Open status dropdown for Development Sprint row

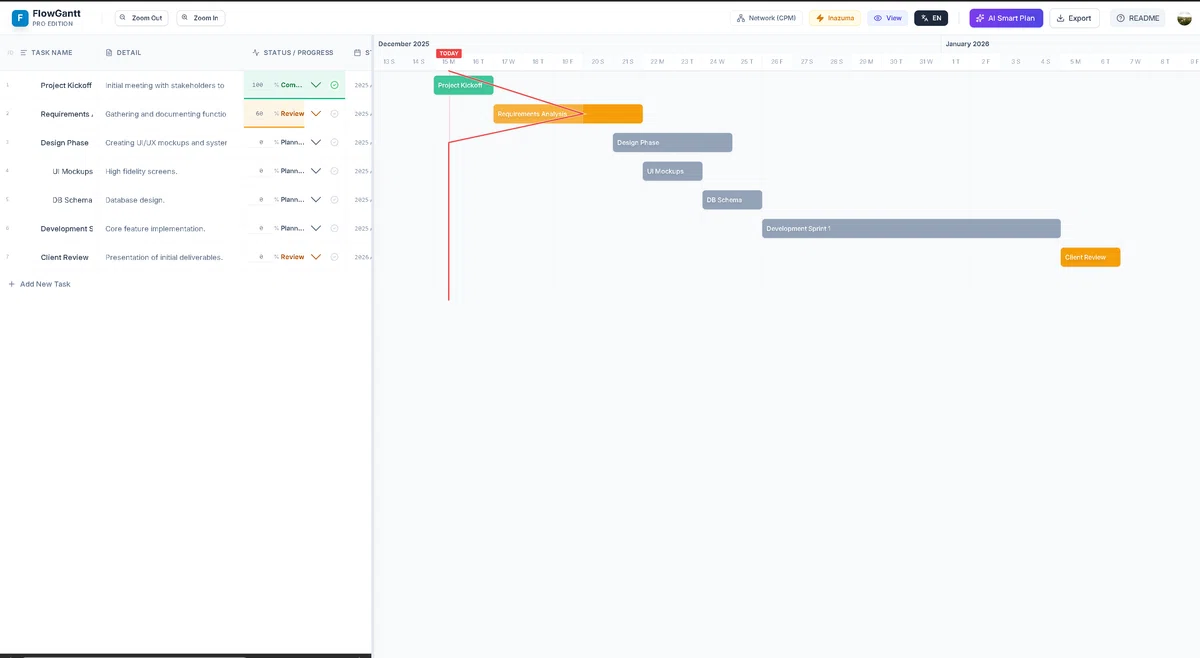click(316, 228)
